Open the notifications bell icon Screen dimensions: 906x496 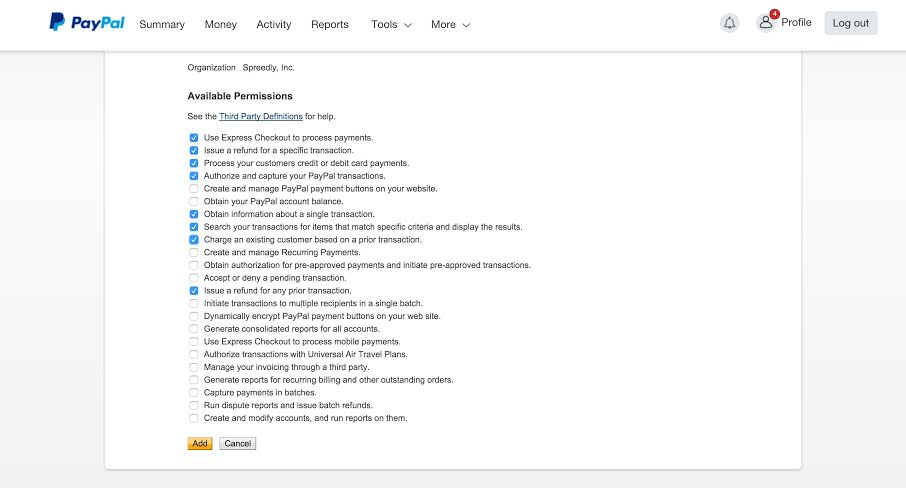pos(730,23)
